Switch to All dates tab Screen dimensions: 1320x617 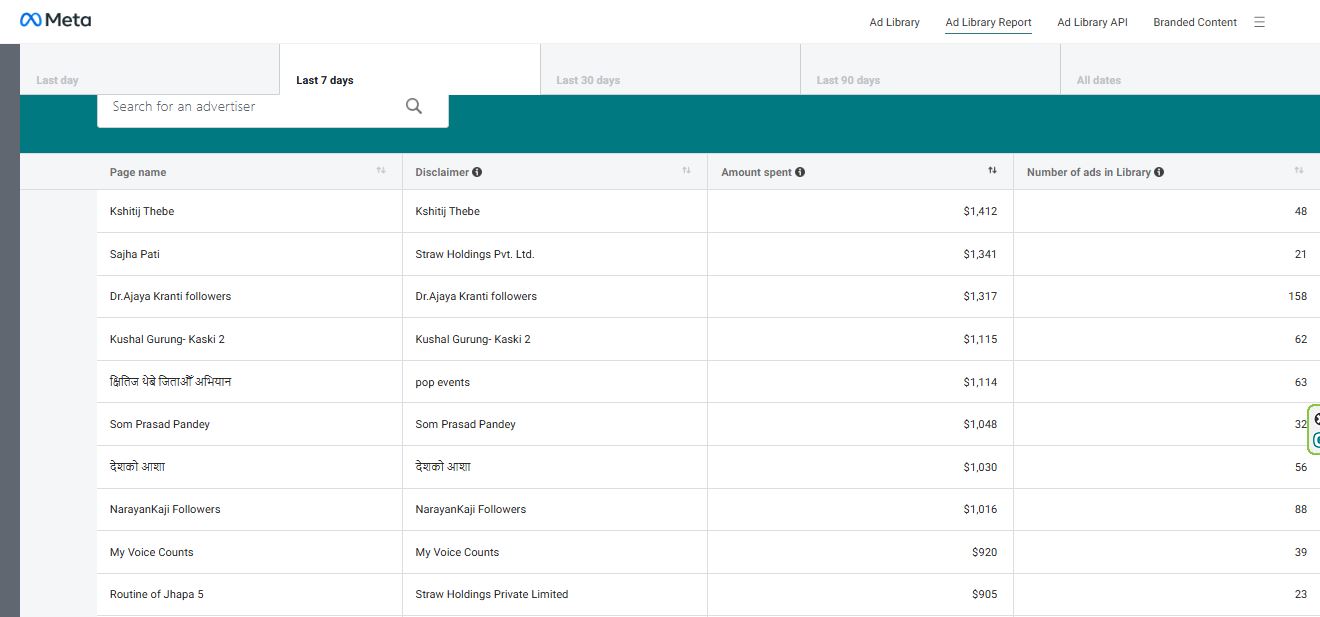click(1098, 80)
